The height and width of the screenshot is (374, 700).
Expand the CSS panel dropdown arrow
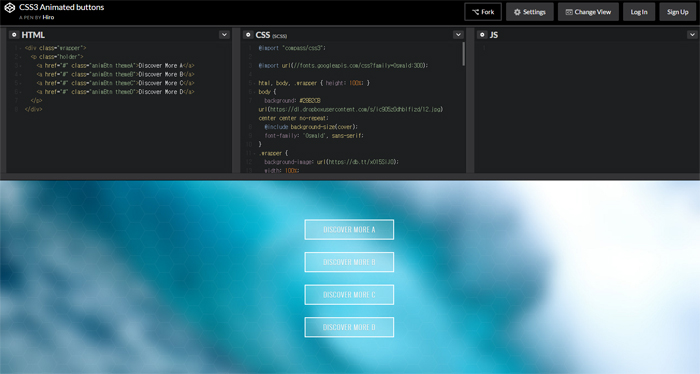pos(458,35)
